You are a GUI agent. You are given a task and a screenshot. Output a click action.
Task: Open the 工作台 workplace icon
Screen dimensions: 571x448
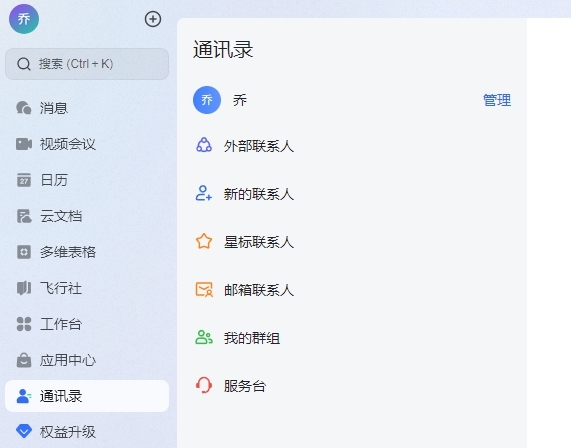point(24,324)
